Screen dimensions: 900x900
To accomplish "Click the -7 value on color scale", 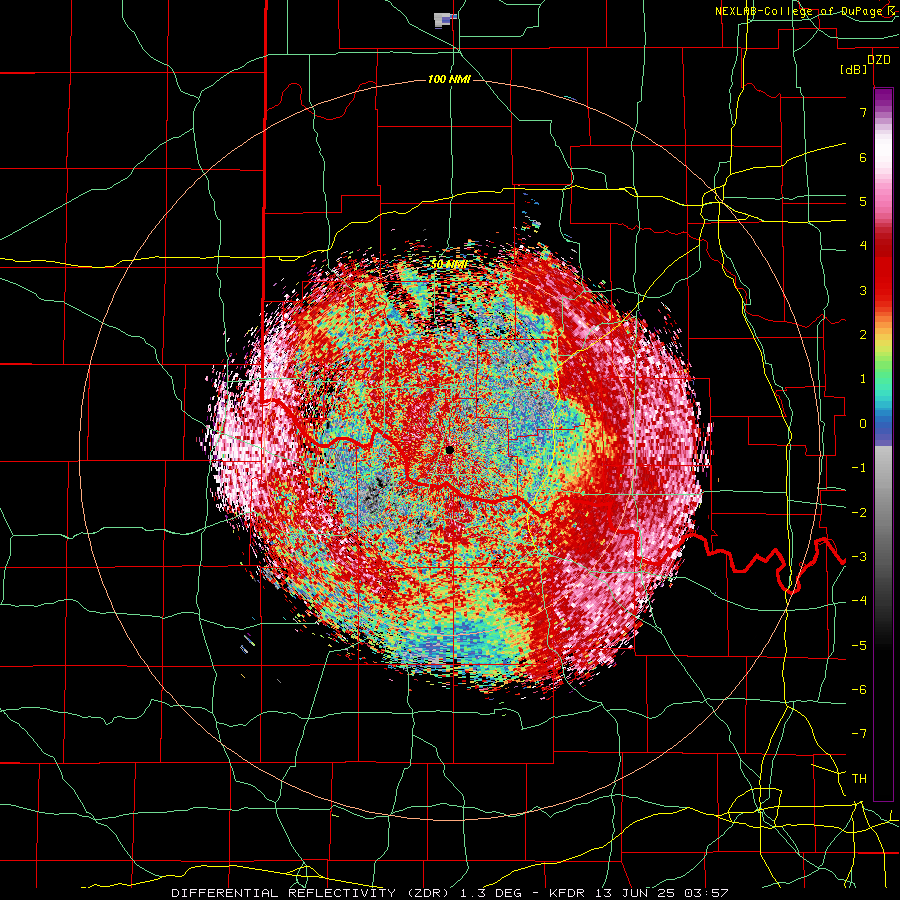I will coord(859,734).
